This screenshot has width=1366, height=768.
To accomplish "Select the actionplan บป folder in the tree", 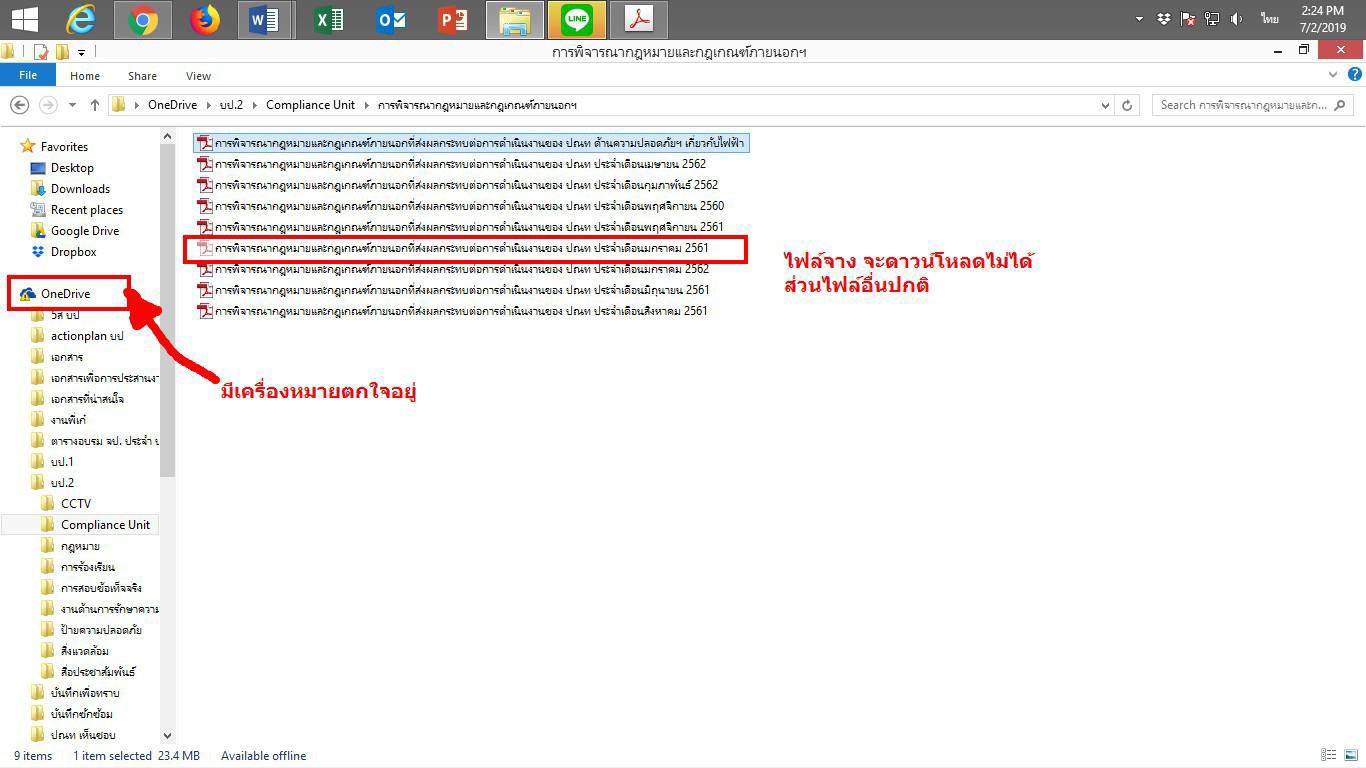I will click(86, 336).
